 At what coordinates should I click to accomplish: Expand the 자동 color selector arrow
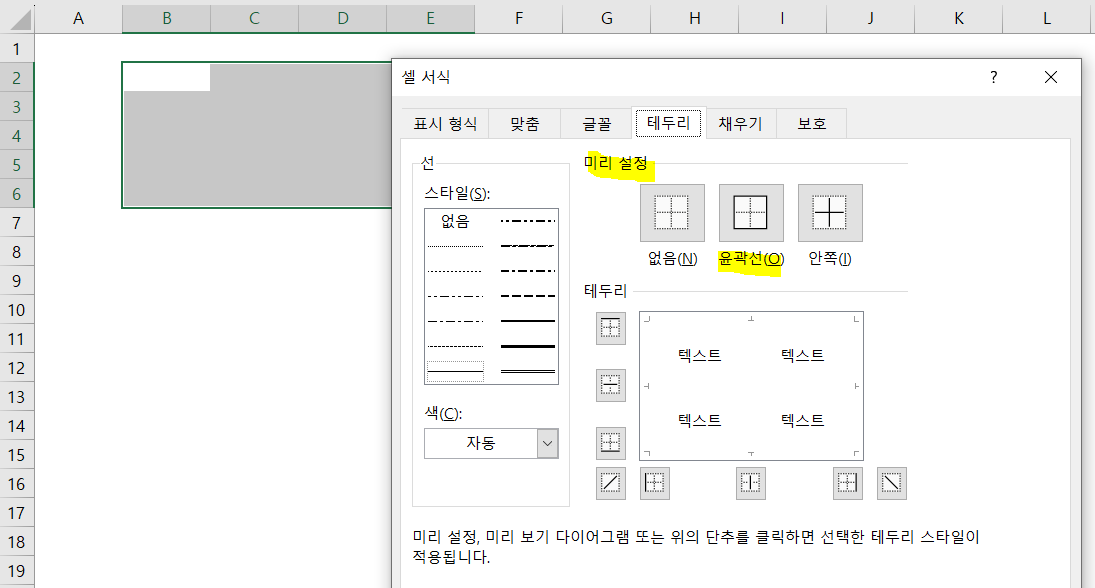[546, 443]
